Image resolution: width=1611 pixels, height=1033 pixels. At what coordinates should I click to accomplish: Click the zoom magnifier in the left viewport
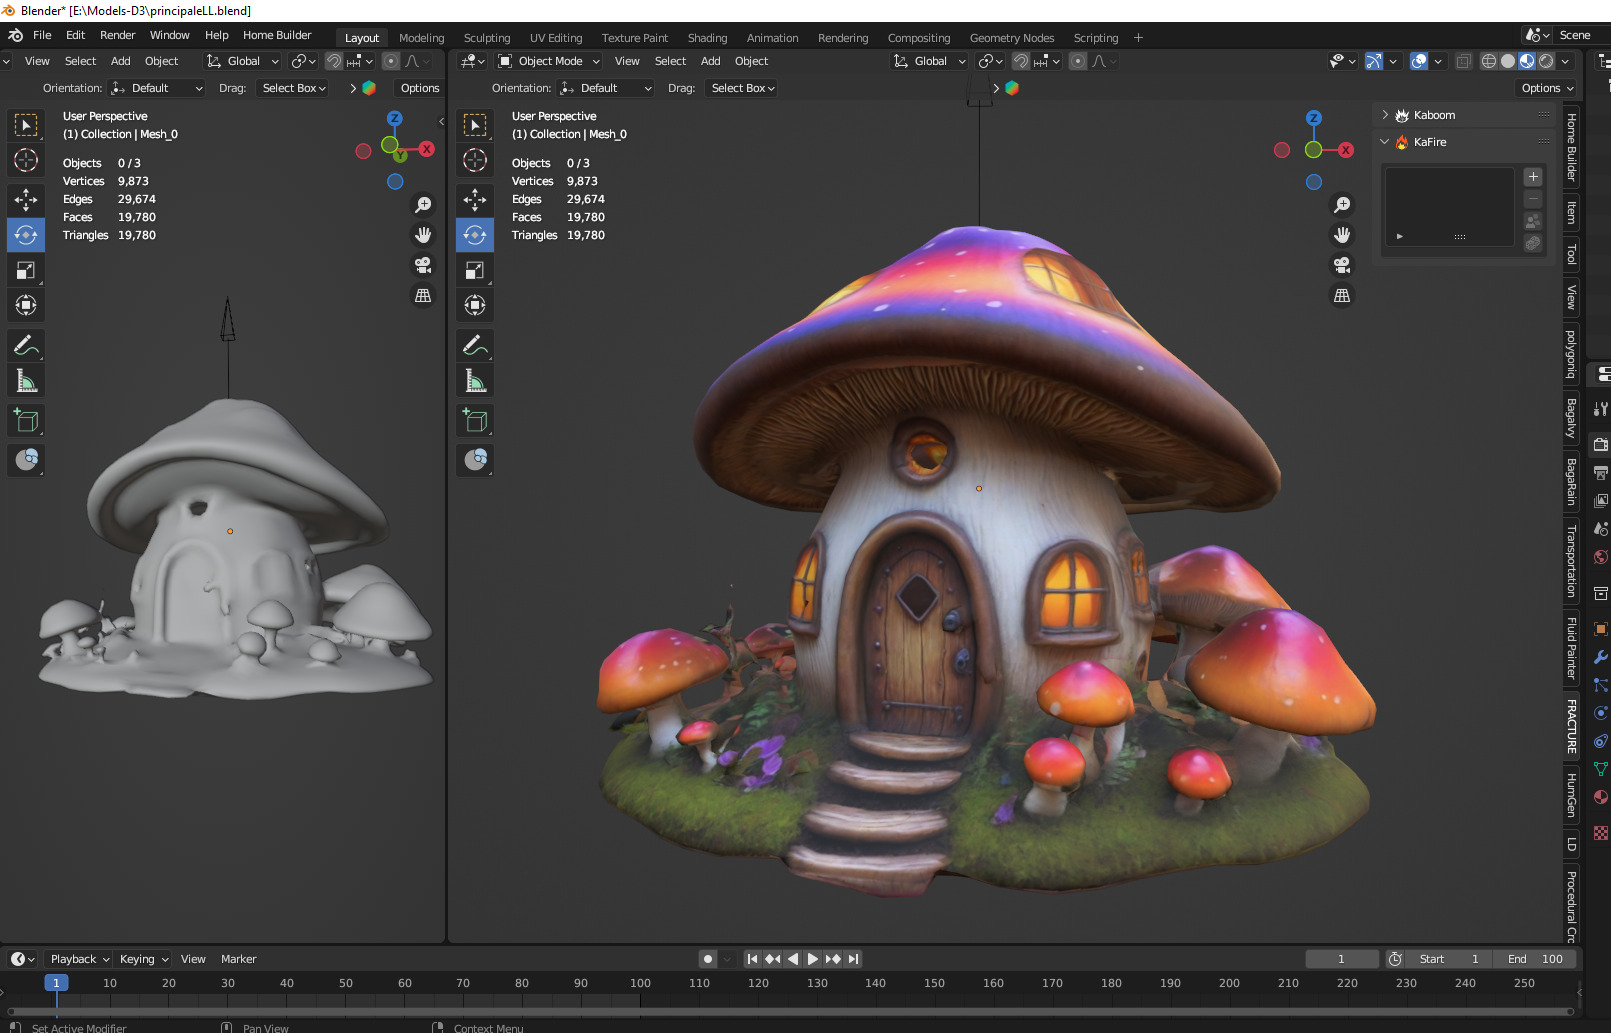423,205
